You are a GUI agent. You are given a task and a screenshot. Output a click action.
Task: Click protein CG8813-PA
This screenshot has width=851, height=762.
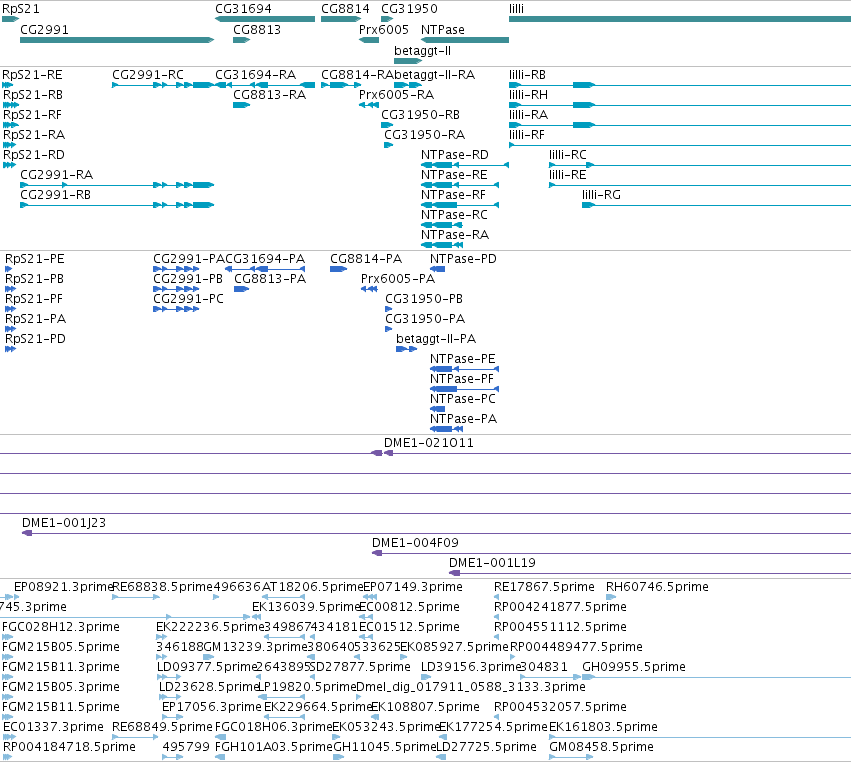(x=270, y=278)
